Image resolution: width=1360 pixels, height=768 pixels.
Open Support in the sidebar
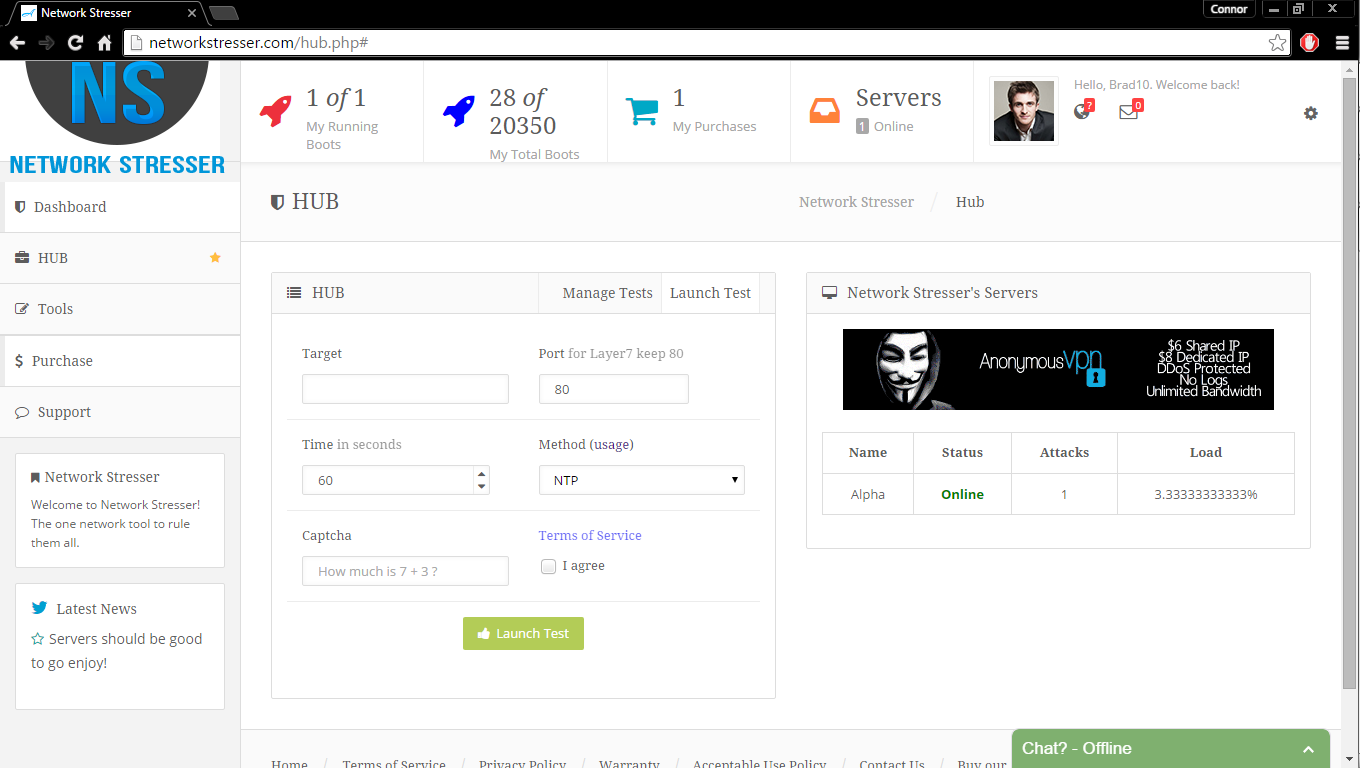pyautogui.click(x=120, y=412)
